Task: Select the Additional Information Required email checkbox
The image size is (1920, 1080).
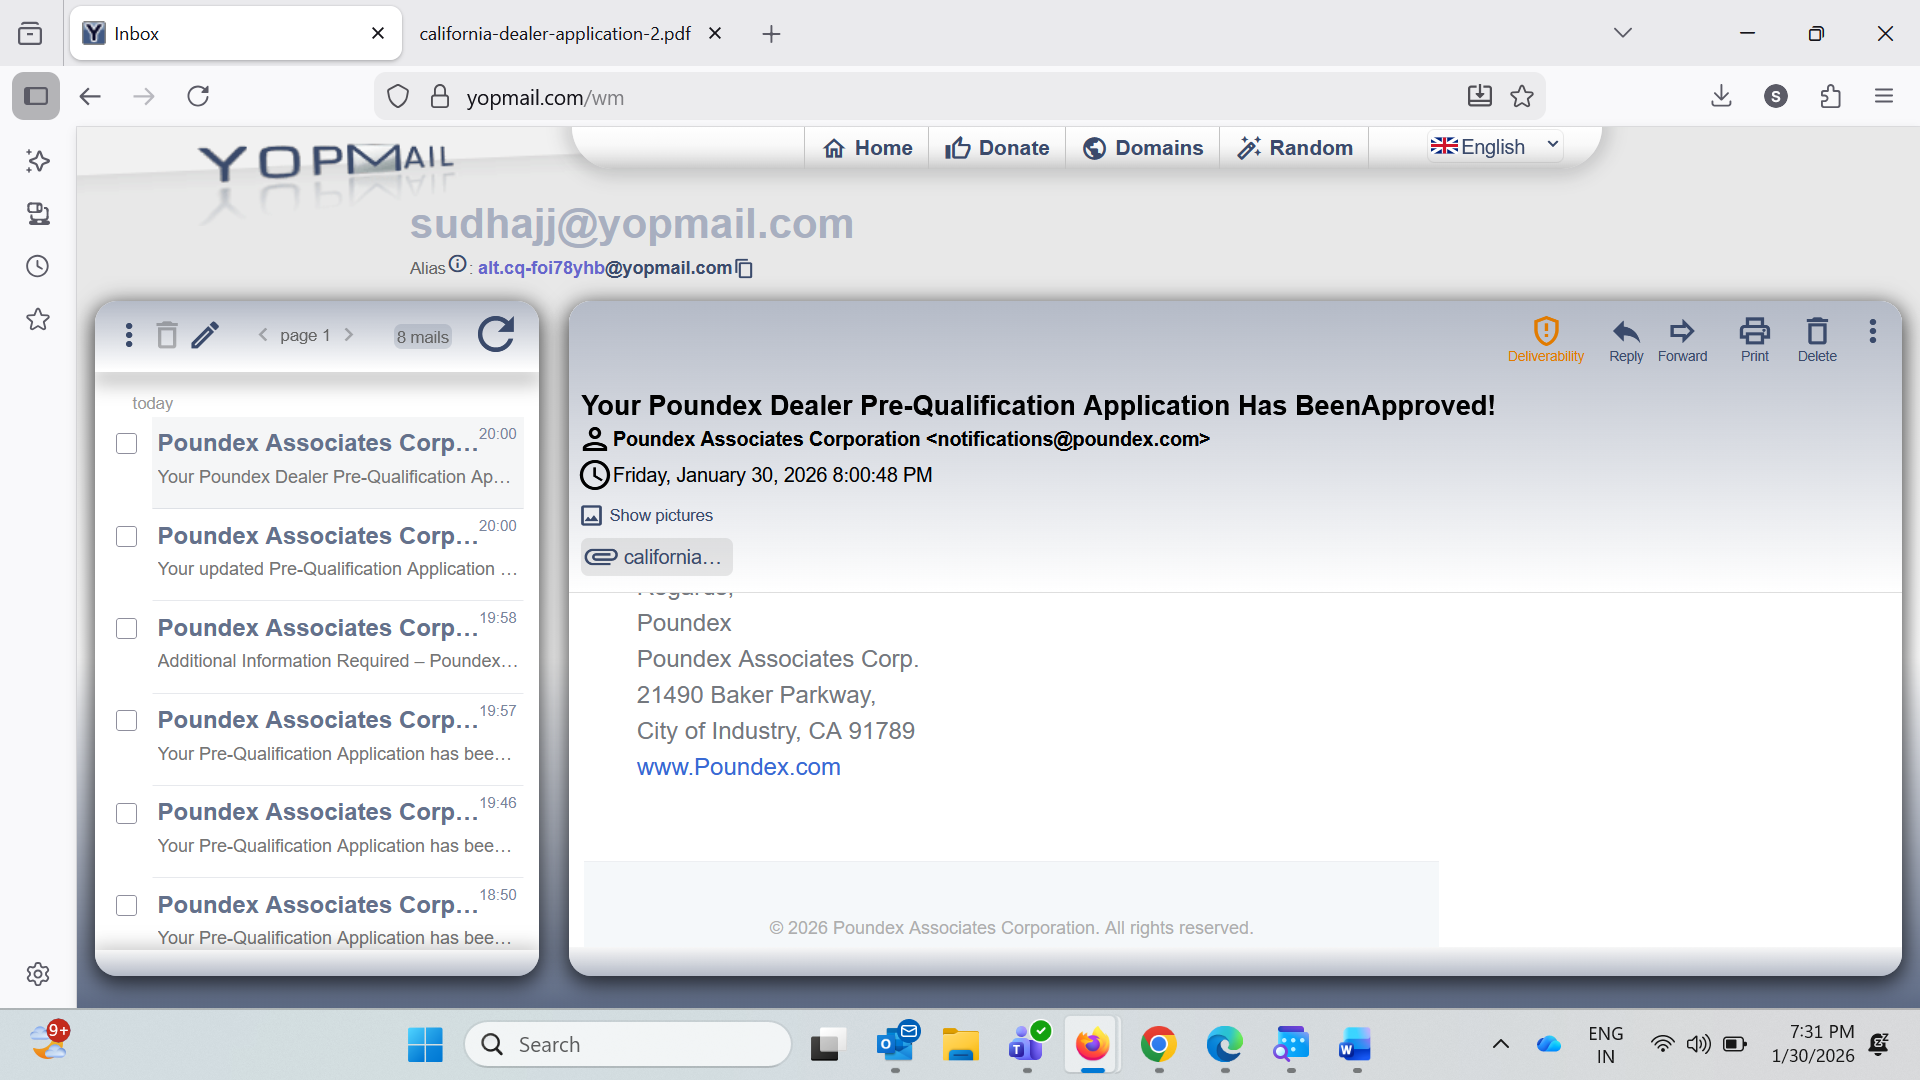Action: pos(127,629)
